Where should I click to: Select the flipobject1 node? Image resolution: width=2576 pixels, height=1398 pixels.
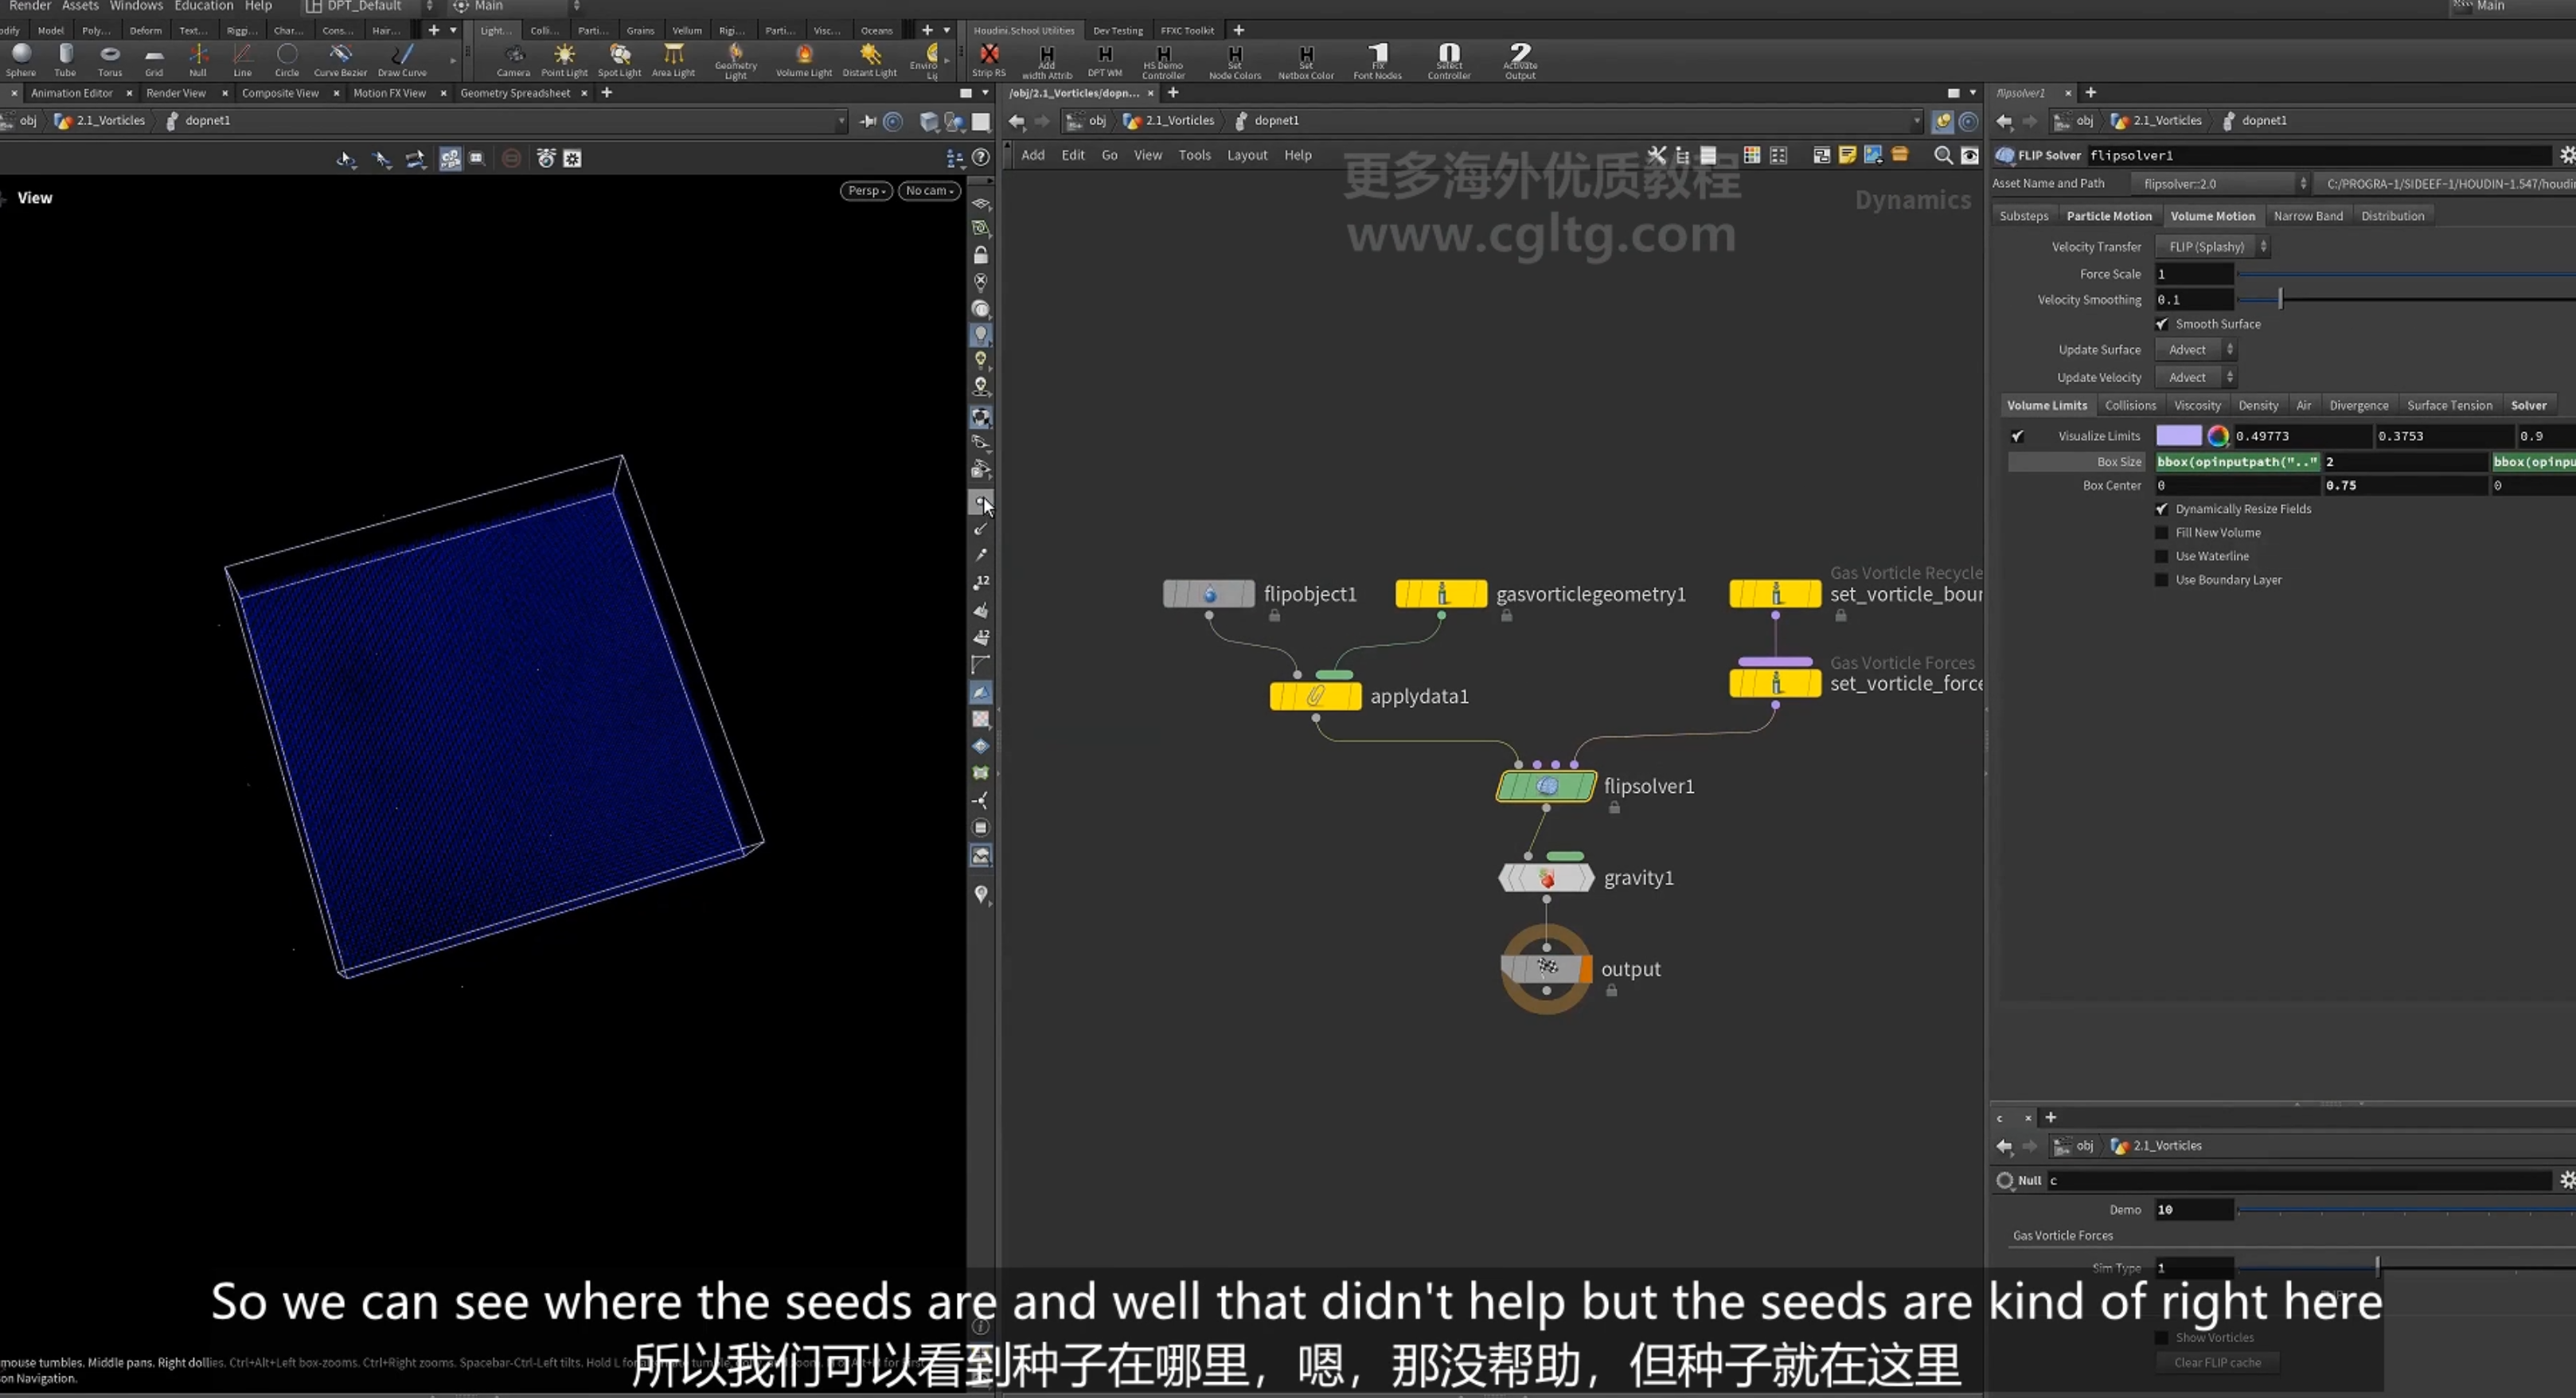click(x=1209, y=594)
